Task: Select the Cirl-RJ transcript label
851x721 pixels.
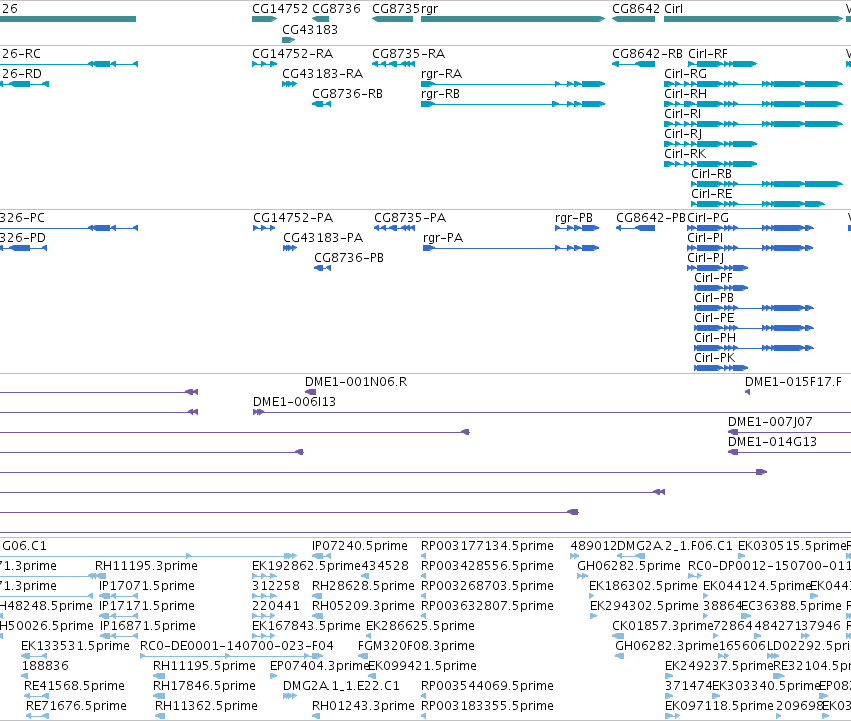Action: point(683,134)
